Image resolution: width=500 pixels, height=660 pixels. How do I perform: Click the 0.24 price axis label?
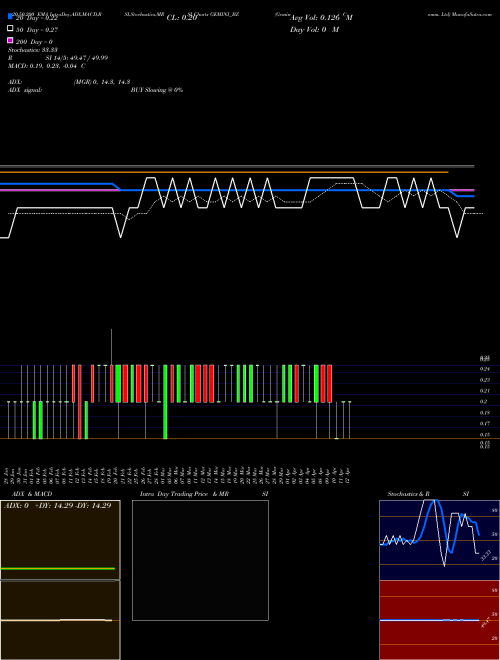(484, 369)
